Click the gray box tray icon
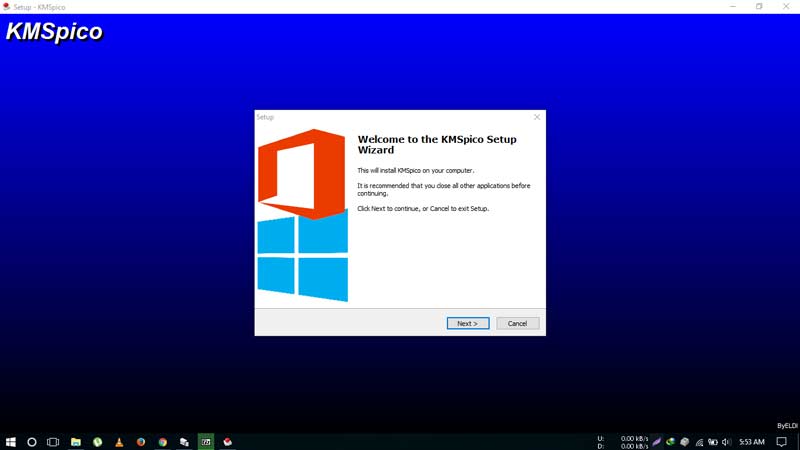800x450 pixels. (685, 442)
